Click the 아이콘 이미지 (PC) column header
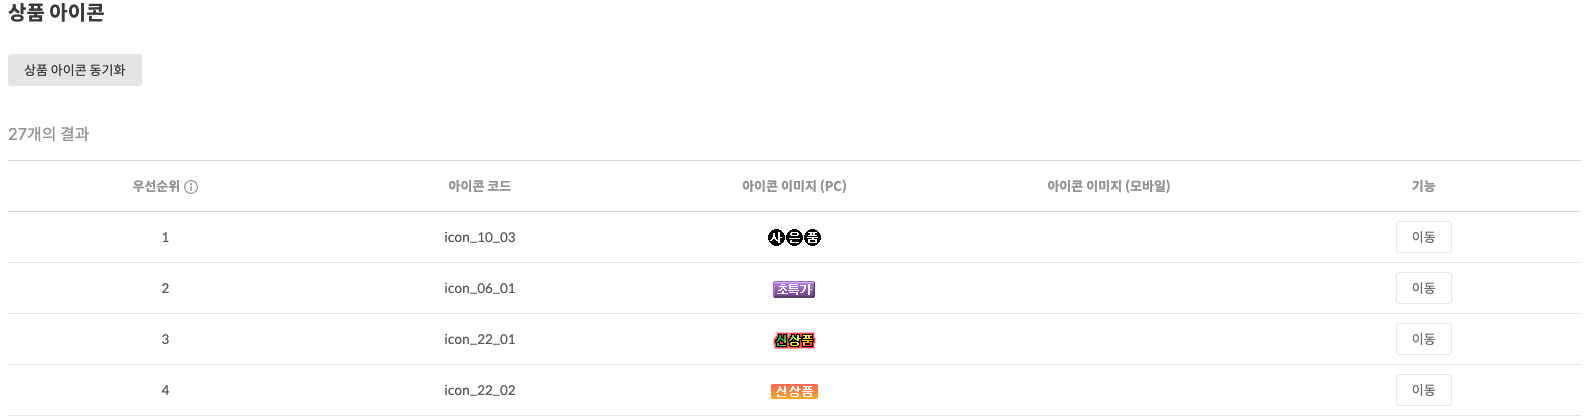 click(794, 186)
